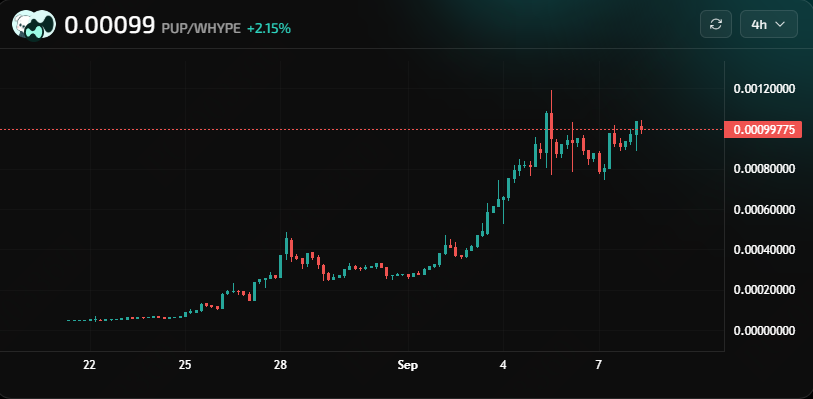Click the 0.00099 current price heading
Screen dimensions: 813x399
coord(109,25)
